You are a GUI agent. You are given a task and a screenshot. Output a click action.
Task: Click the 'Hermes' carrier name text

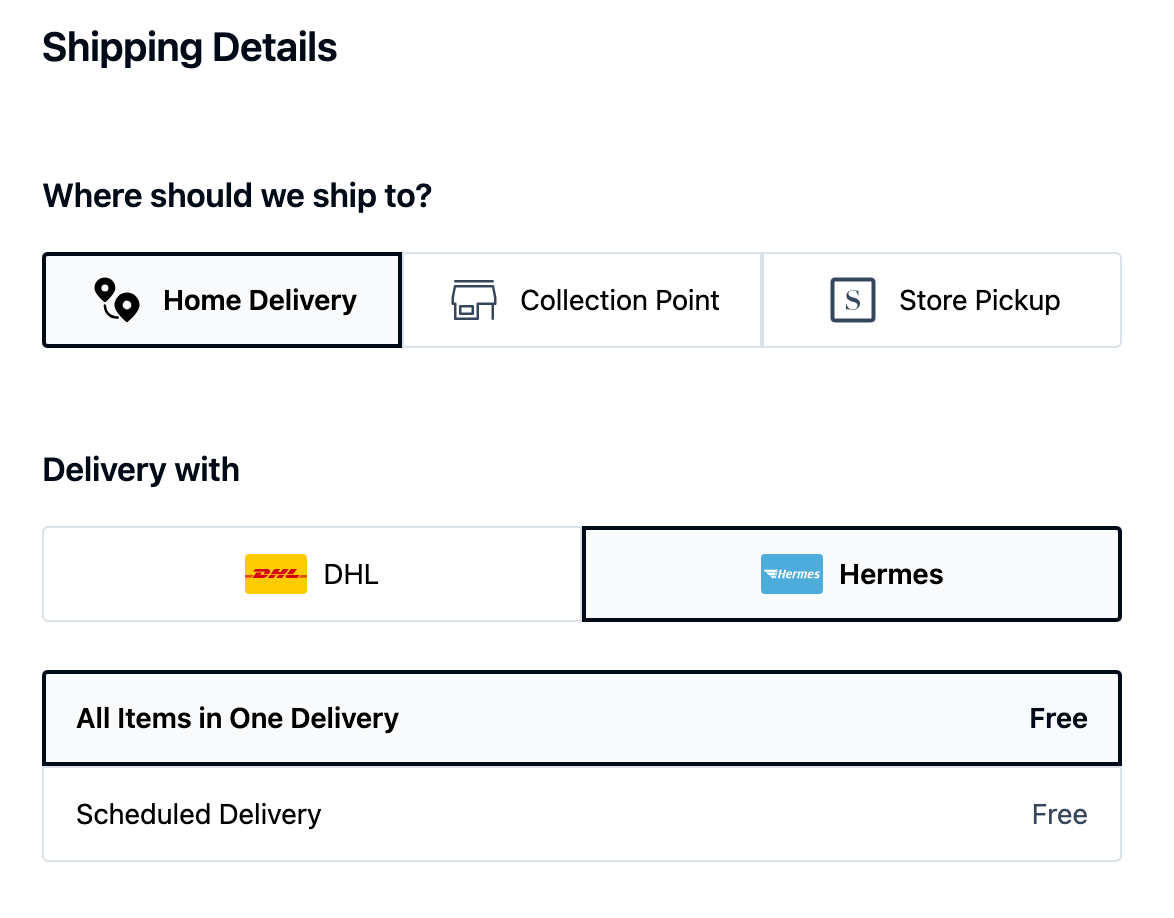891,574
